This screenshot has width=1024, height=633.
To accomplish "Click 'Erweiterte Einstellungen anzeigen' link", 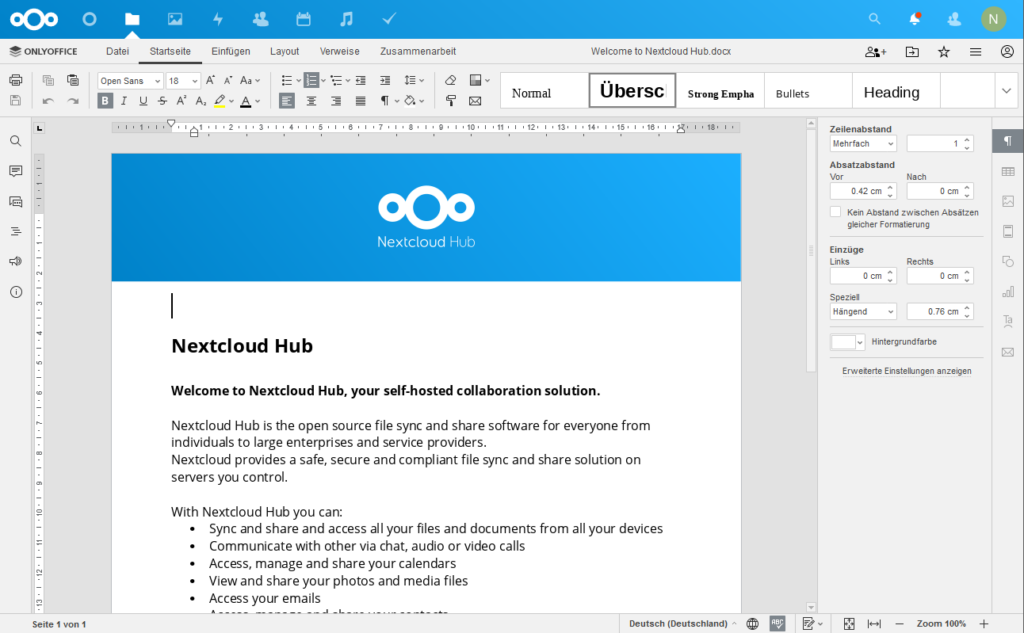I will tap(906, 371).
